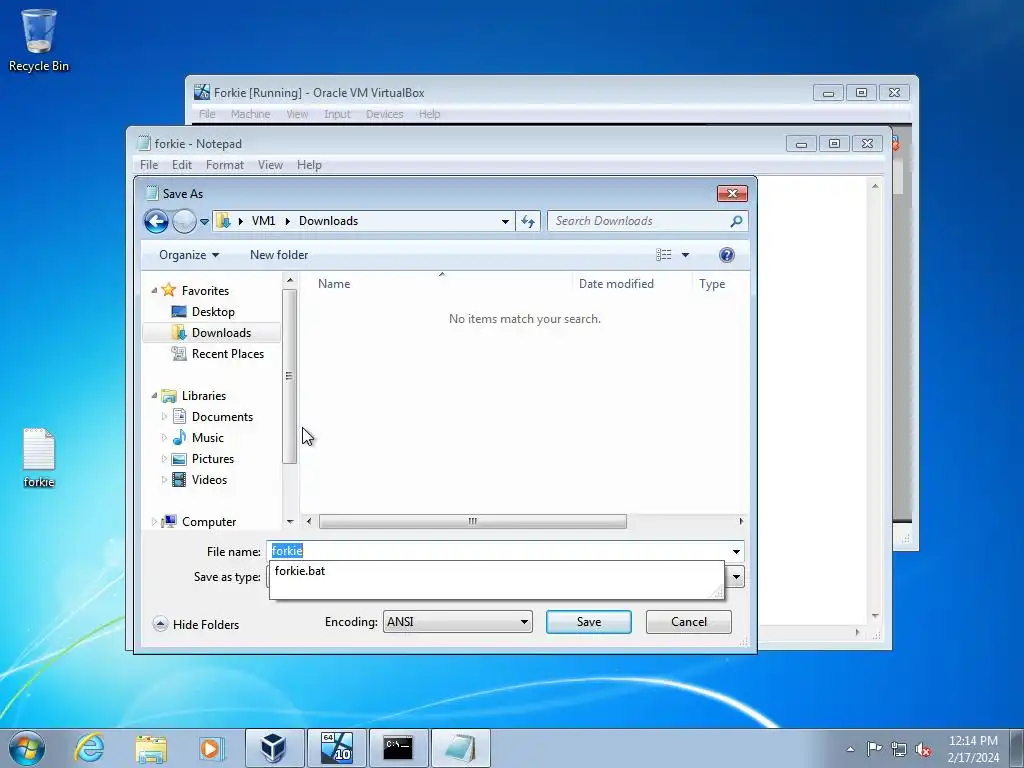Create a New folder
This screenshot has height=768, width=1024.
279,255
